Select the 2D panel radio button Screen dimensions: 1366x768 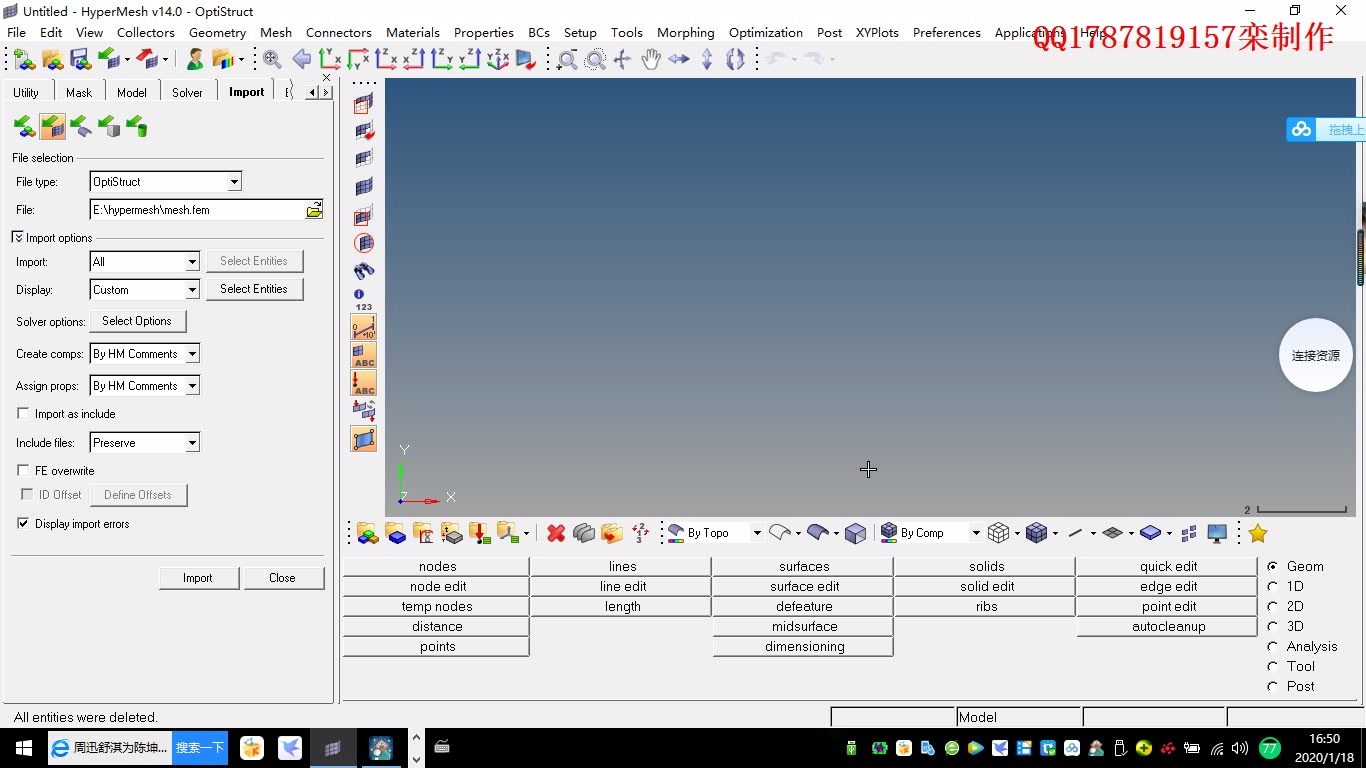(1273, 606)
